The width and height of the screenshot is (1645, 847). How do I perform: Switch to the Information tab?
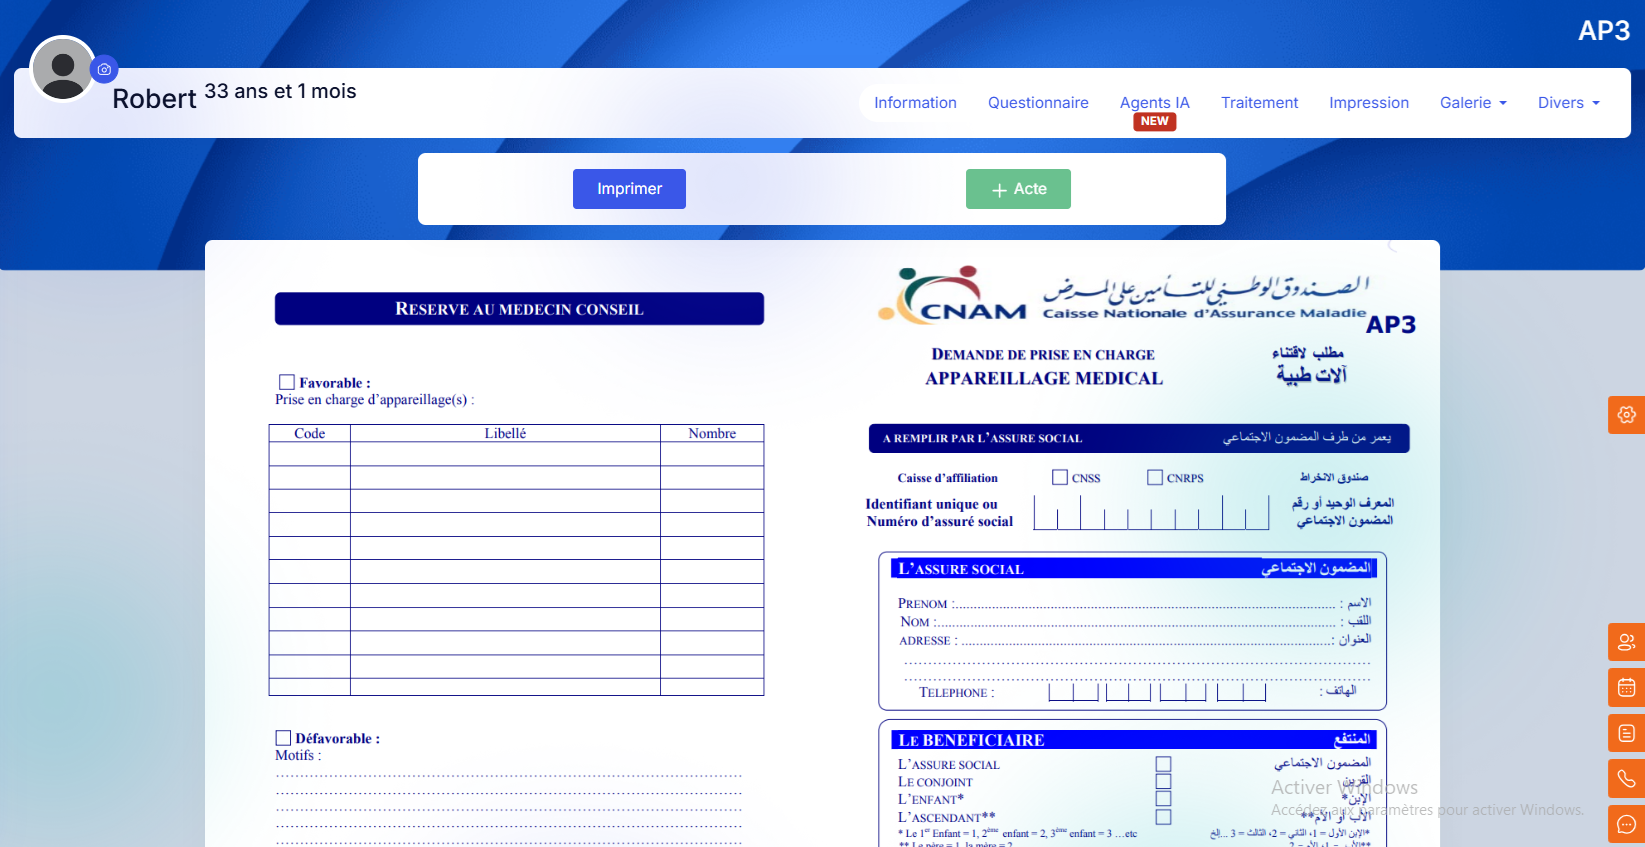pos(915,103)
